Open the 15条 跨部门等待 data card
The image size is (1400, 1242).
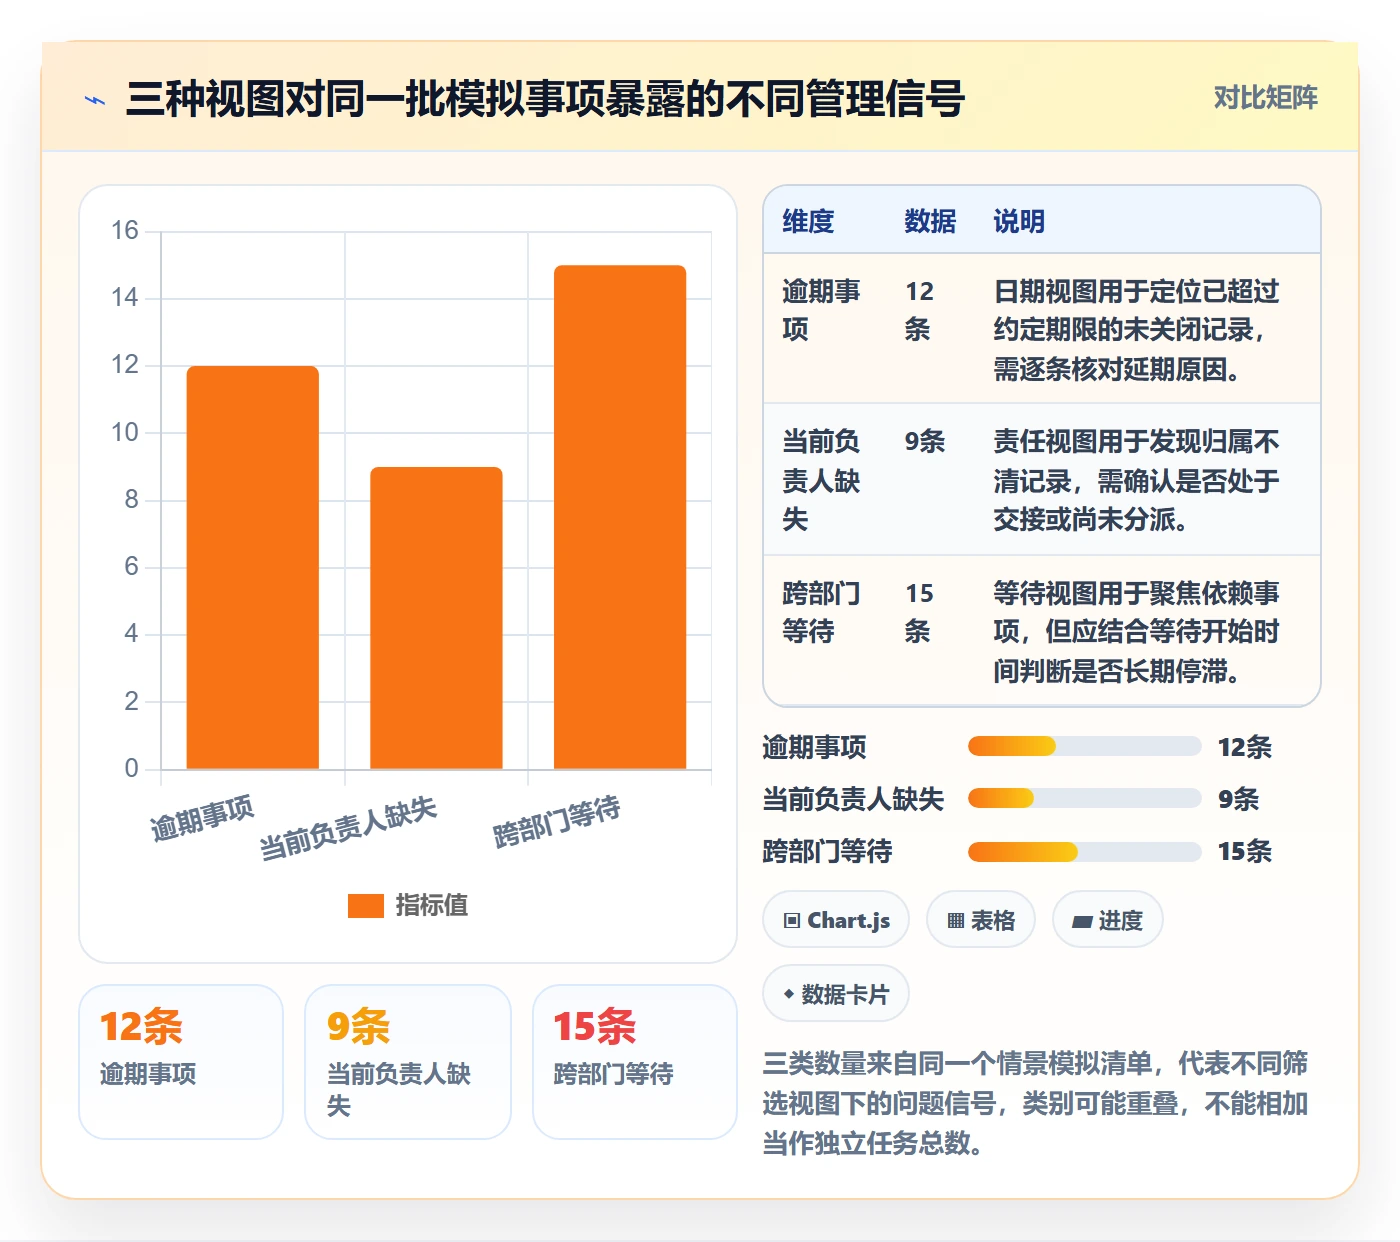(635, 1062)
